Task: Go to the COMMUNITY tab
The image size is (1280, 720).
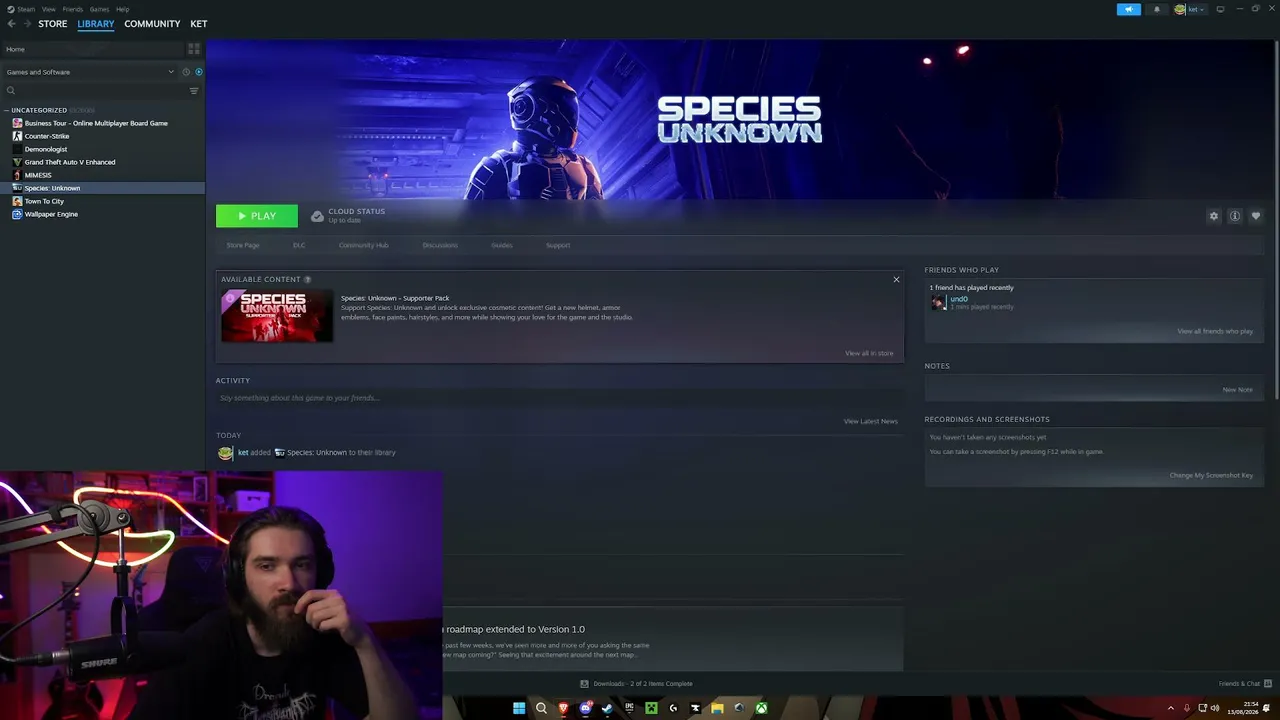Action: click(x=152, y=24)
